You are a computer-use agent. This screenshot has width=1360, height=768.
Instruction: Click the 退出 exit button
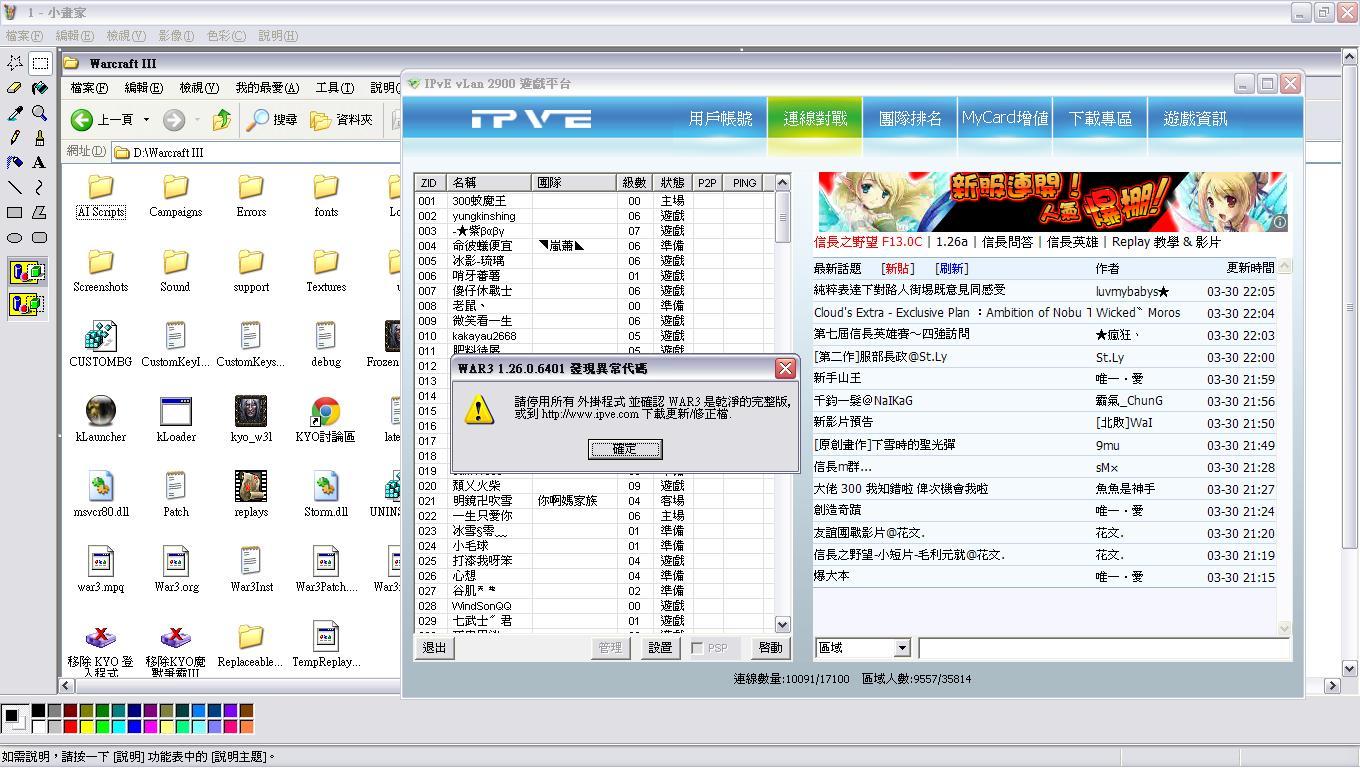tap(434, 648)
